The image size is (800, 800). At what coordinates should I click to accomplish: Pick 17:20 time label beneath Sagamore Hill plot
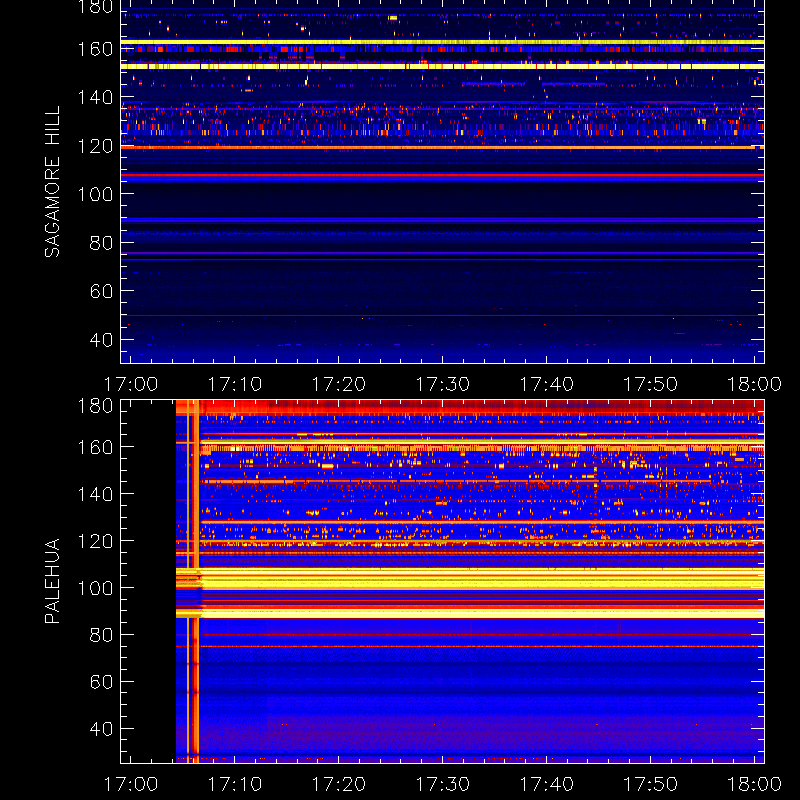(339, 384)
